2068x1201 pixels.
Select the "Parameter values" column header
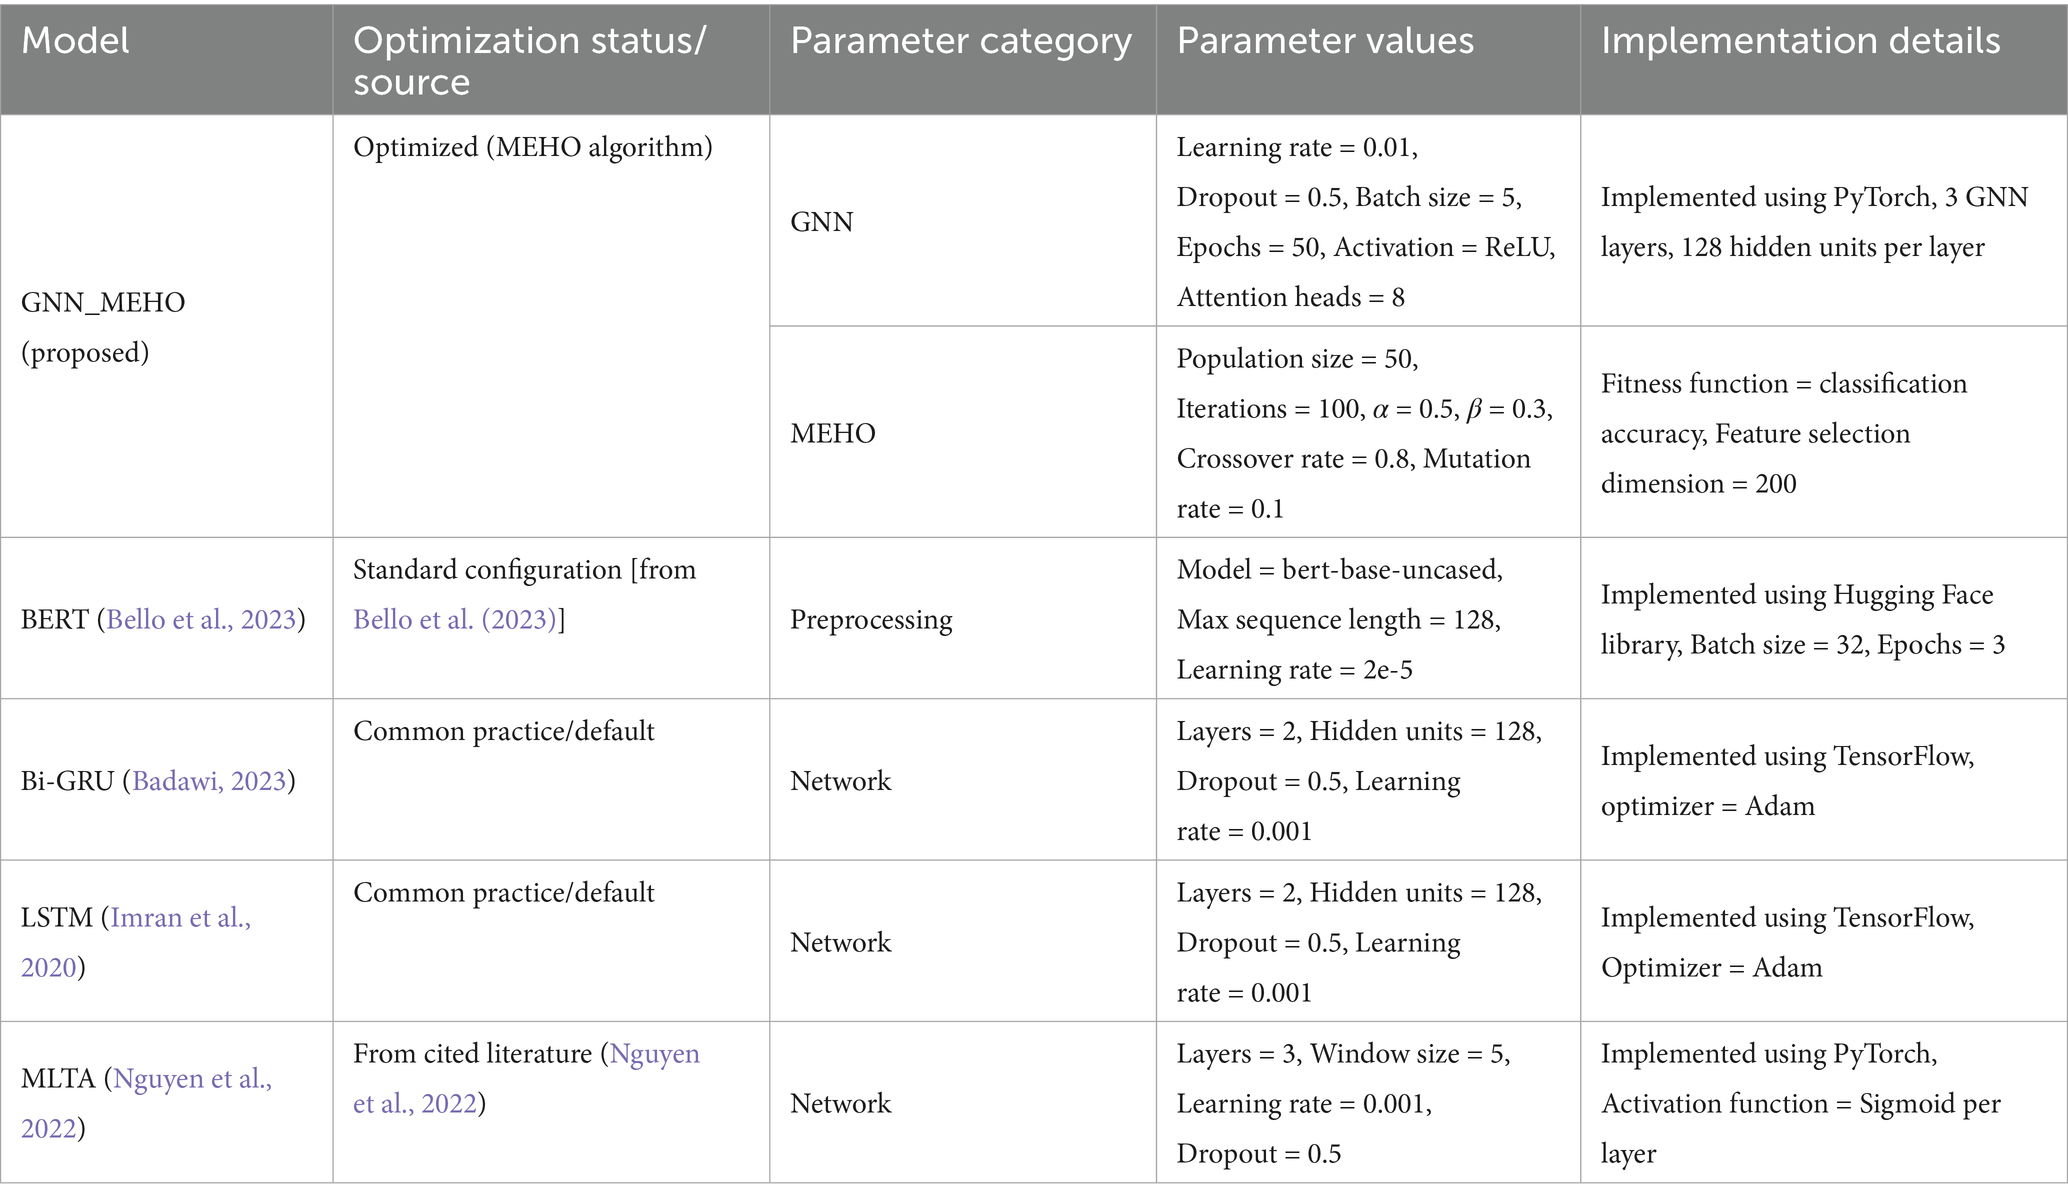point(1324,41)
